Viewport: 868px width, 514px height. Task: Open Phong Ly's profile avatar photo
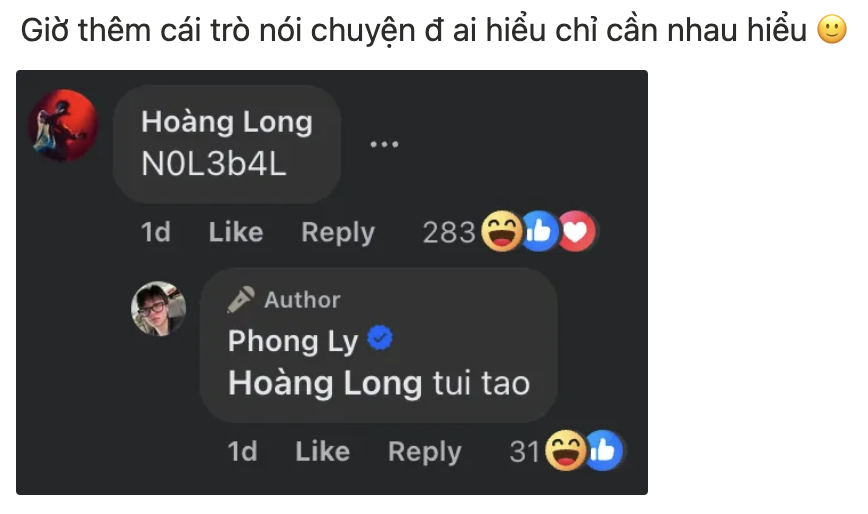click(158, 309)
